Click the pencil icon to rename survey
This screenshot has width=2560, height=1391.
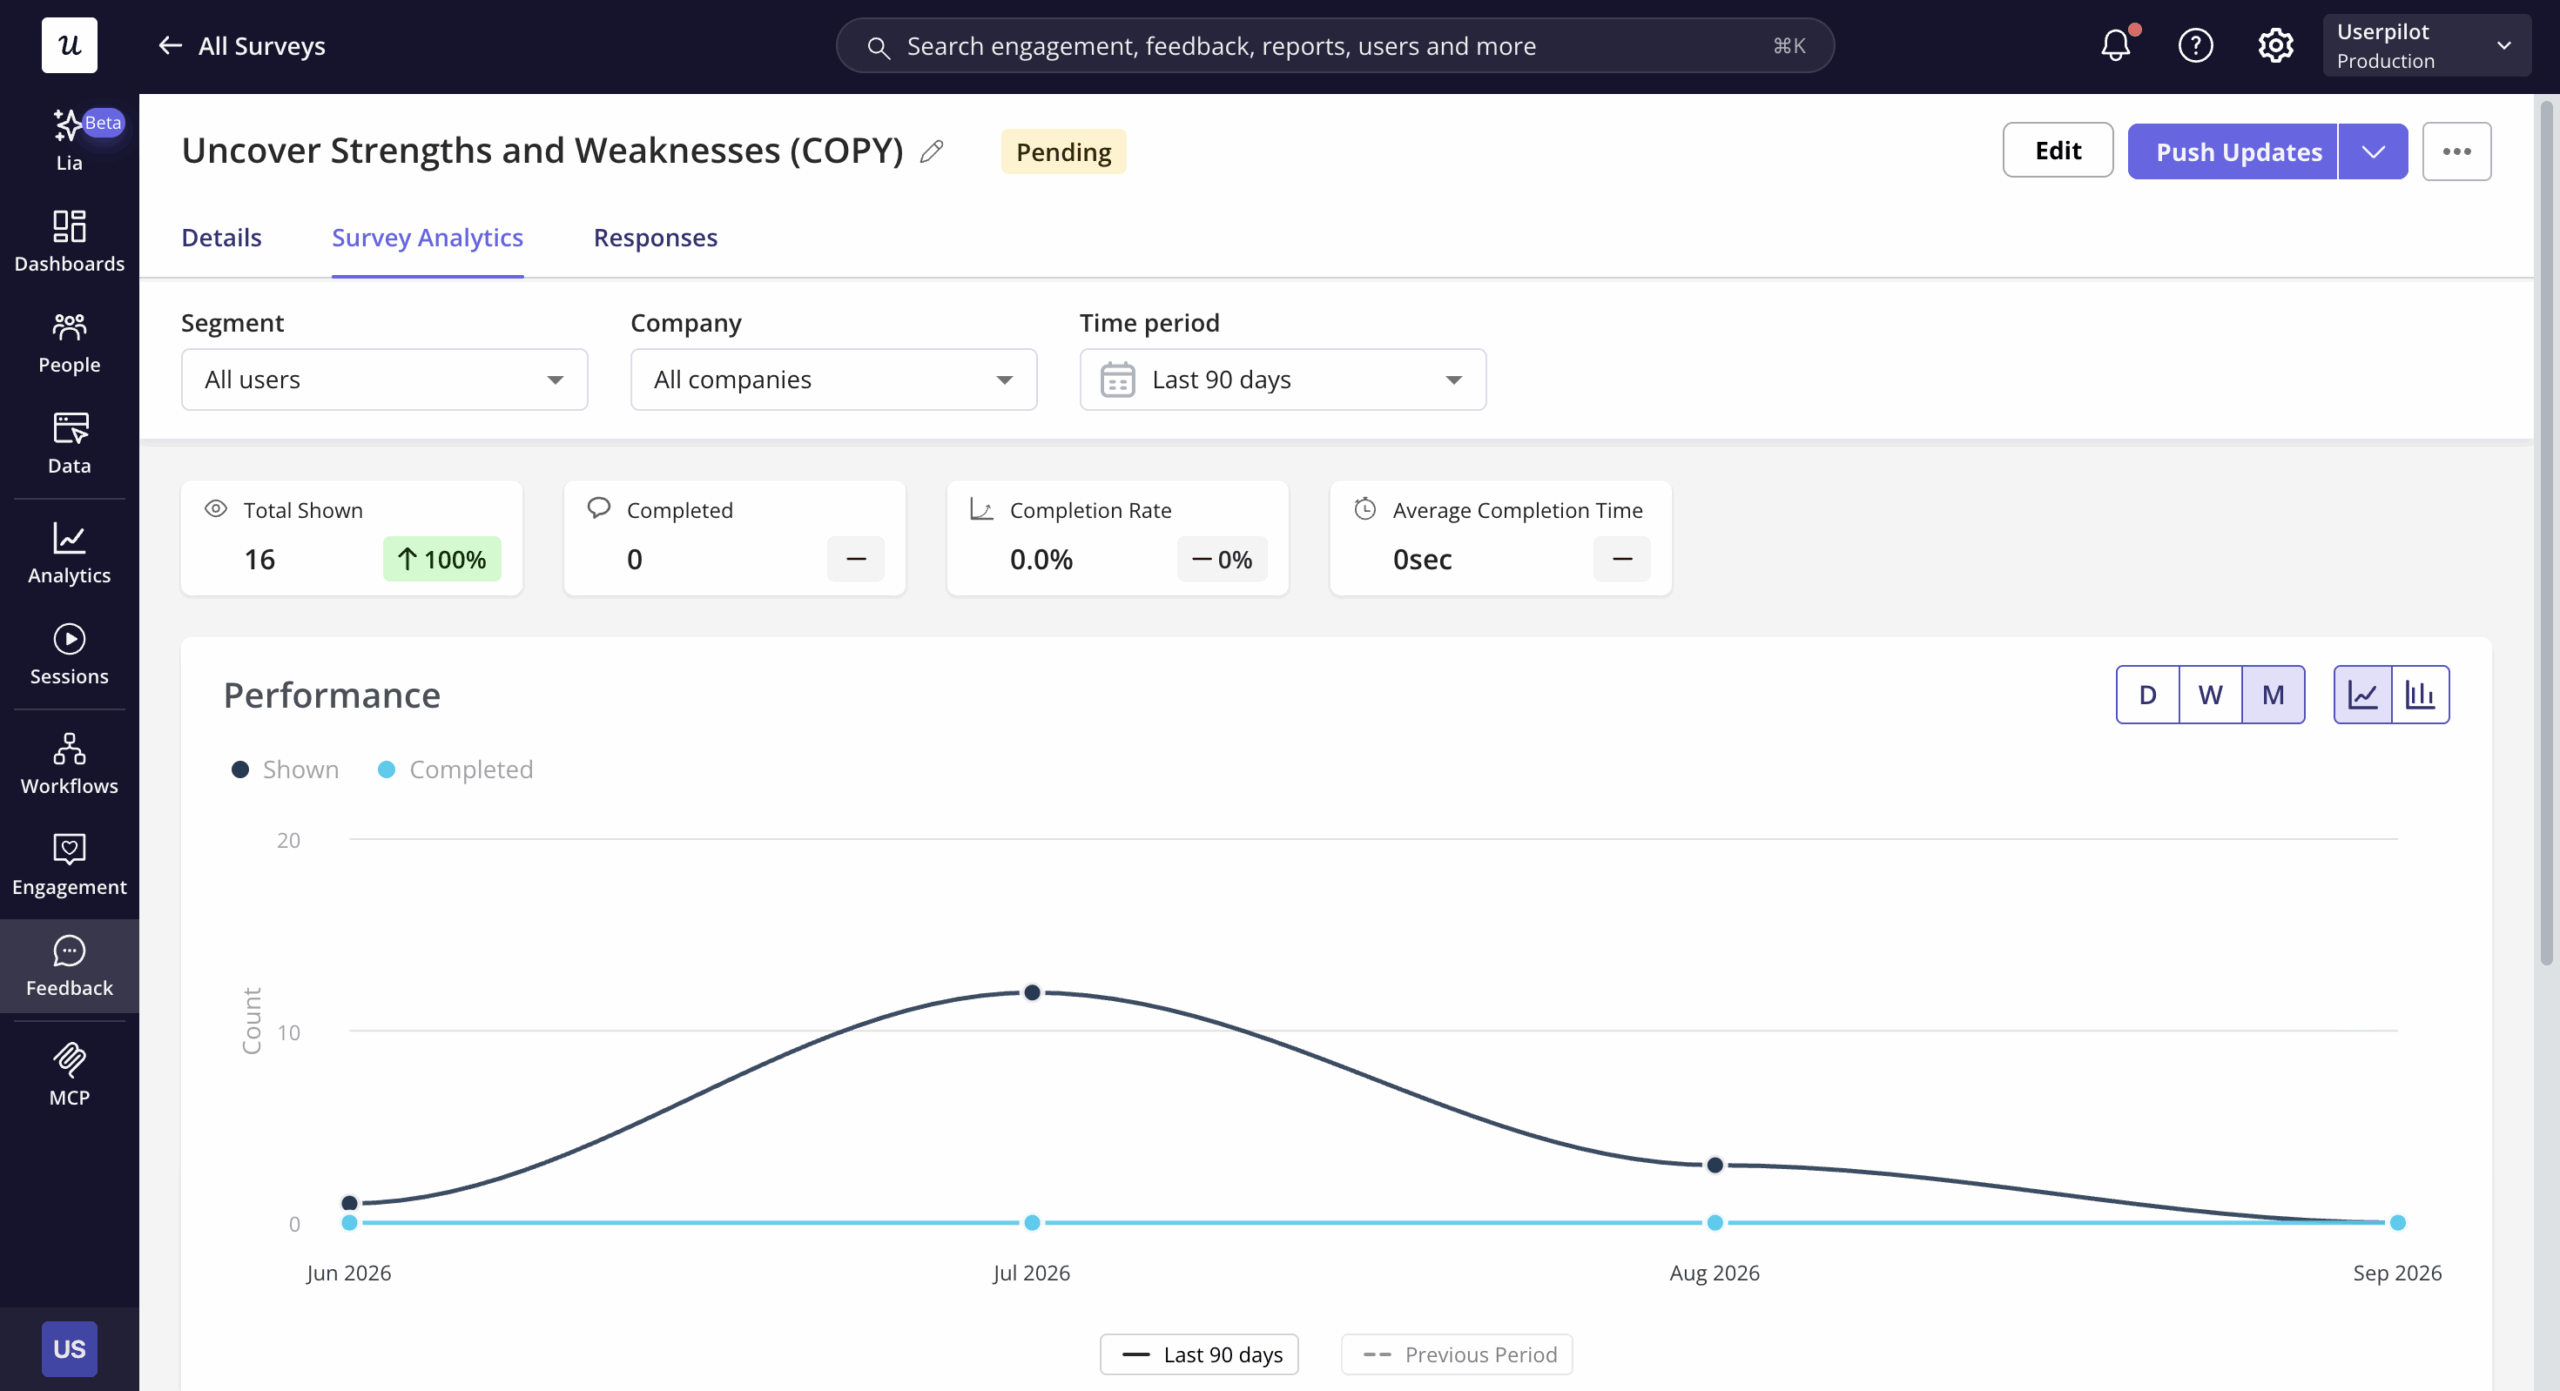tap(932, 151)
